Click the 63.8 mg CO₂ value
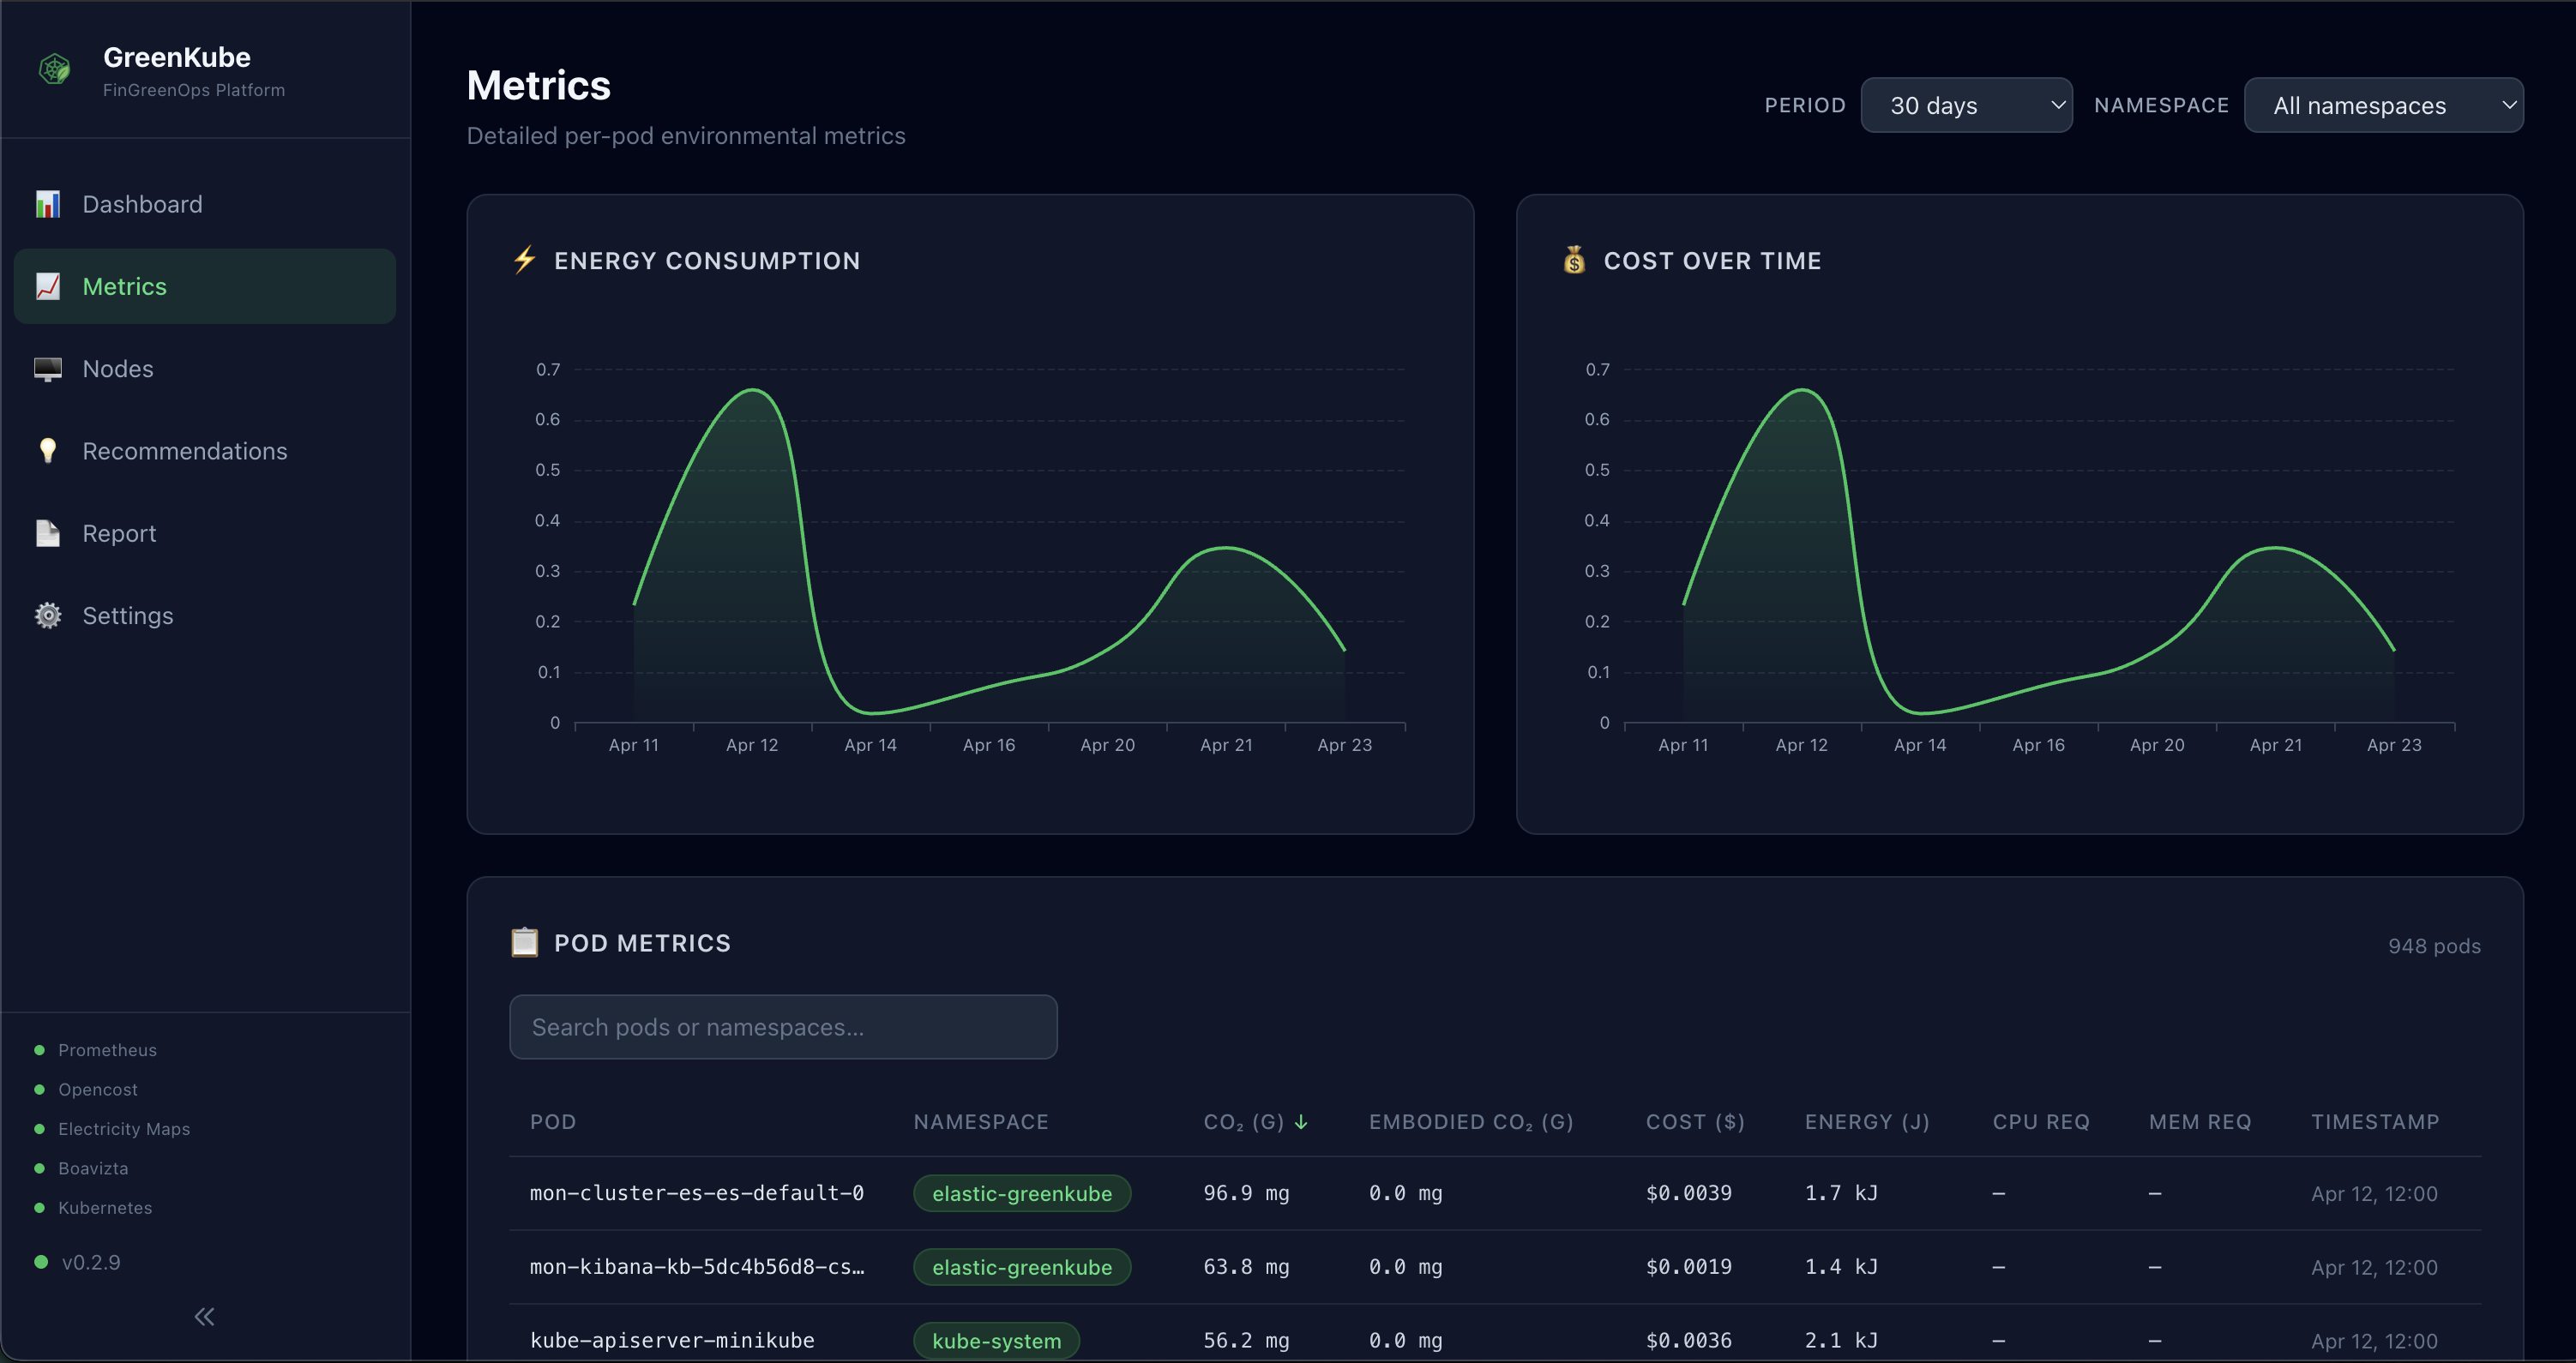This screenshot has width=2576, height=1363. pos(1246,1267)
